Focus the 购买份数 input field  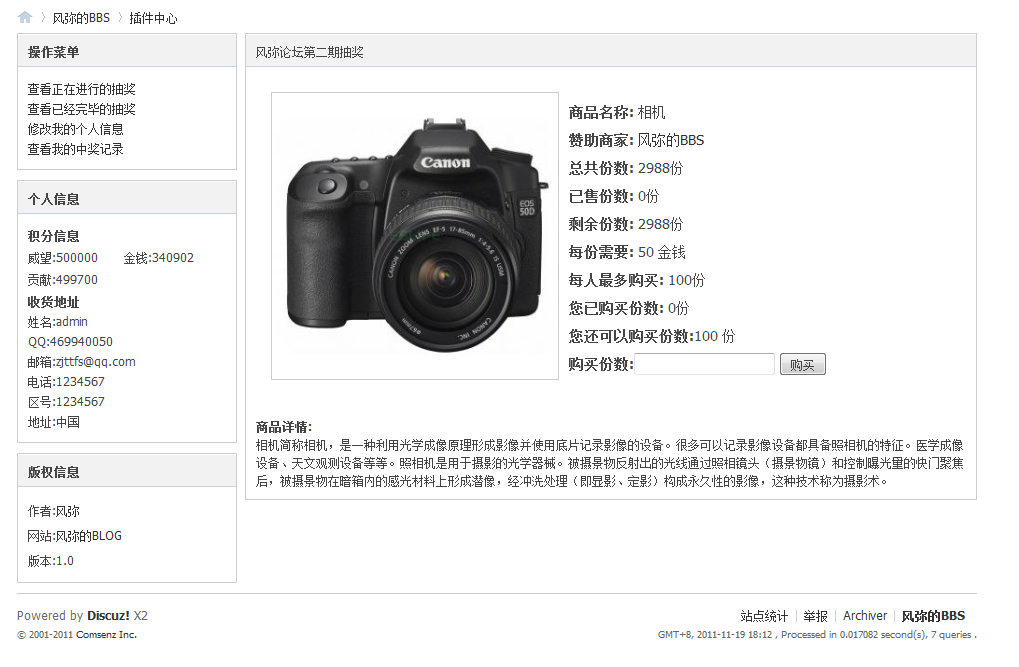point(704,364)
